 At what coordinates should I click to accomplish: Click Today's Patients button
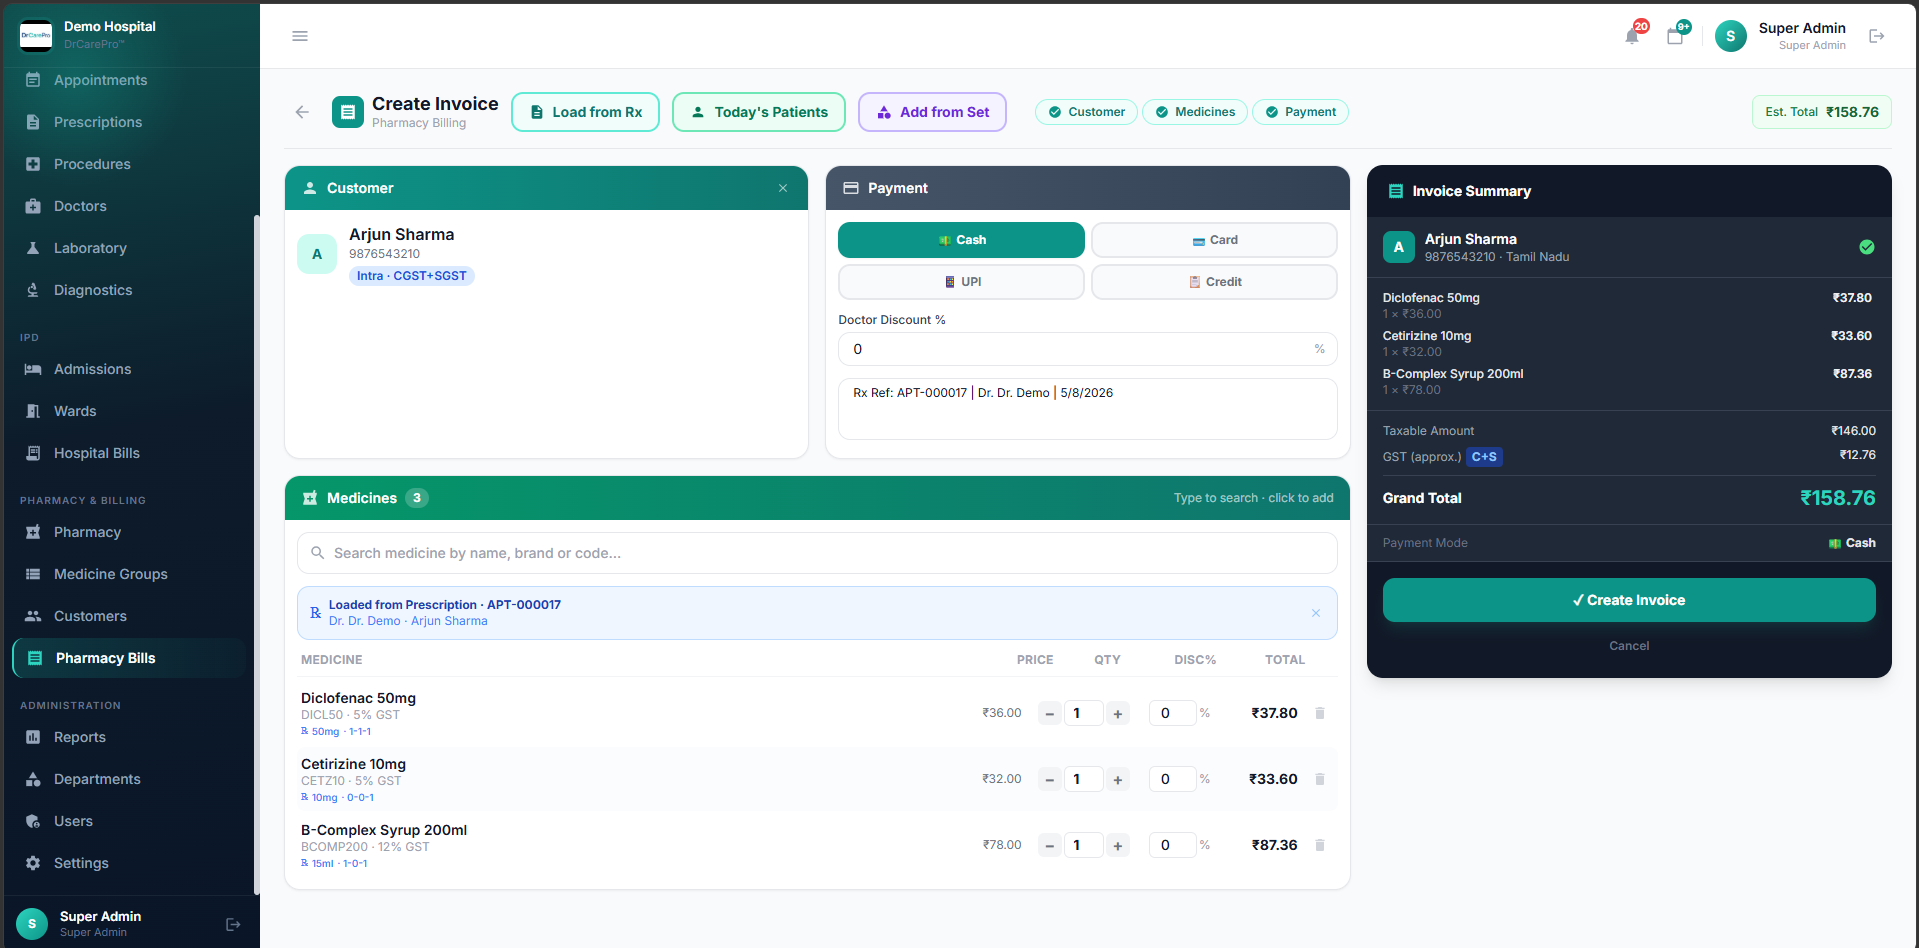point(759,112)
